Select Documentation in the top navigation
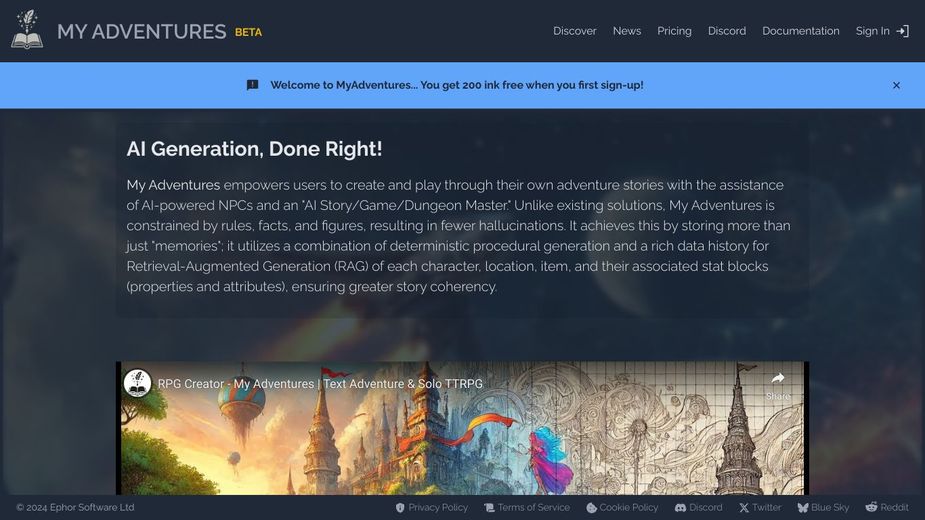The image size is (925, 520). [x=800, y=31]
